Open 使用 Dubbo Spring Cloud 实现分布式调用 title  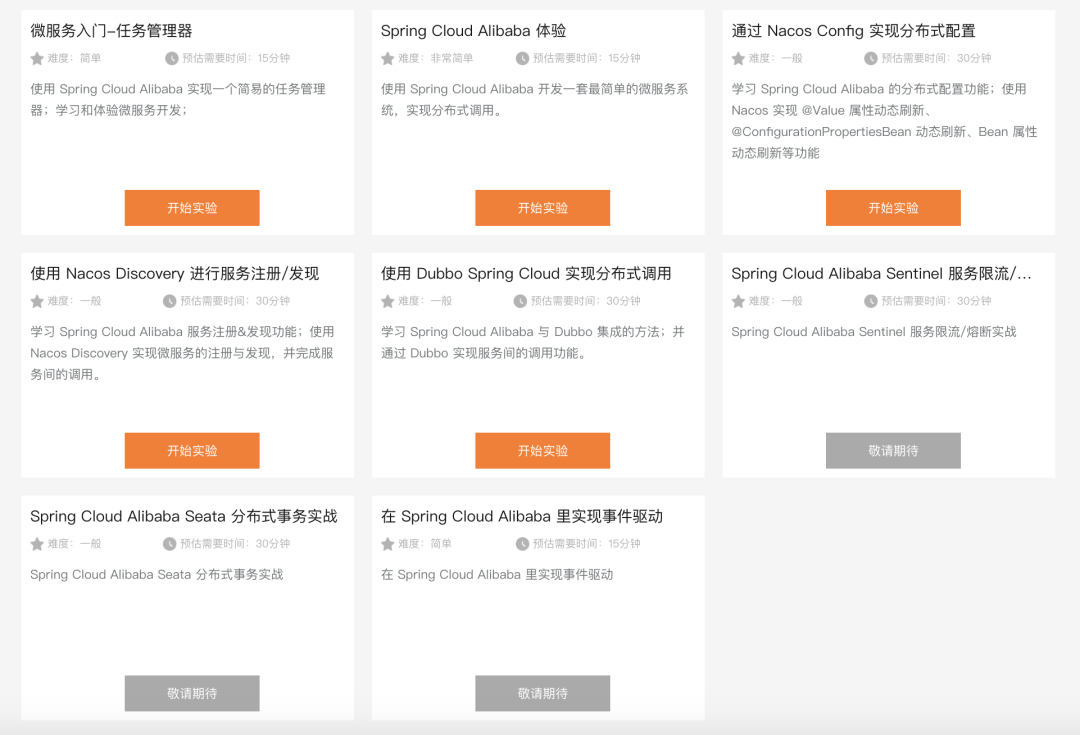[526, 273]
